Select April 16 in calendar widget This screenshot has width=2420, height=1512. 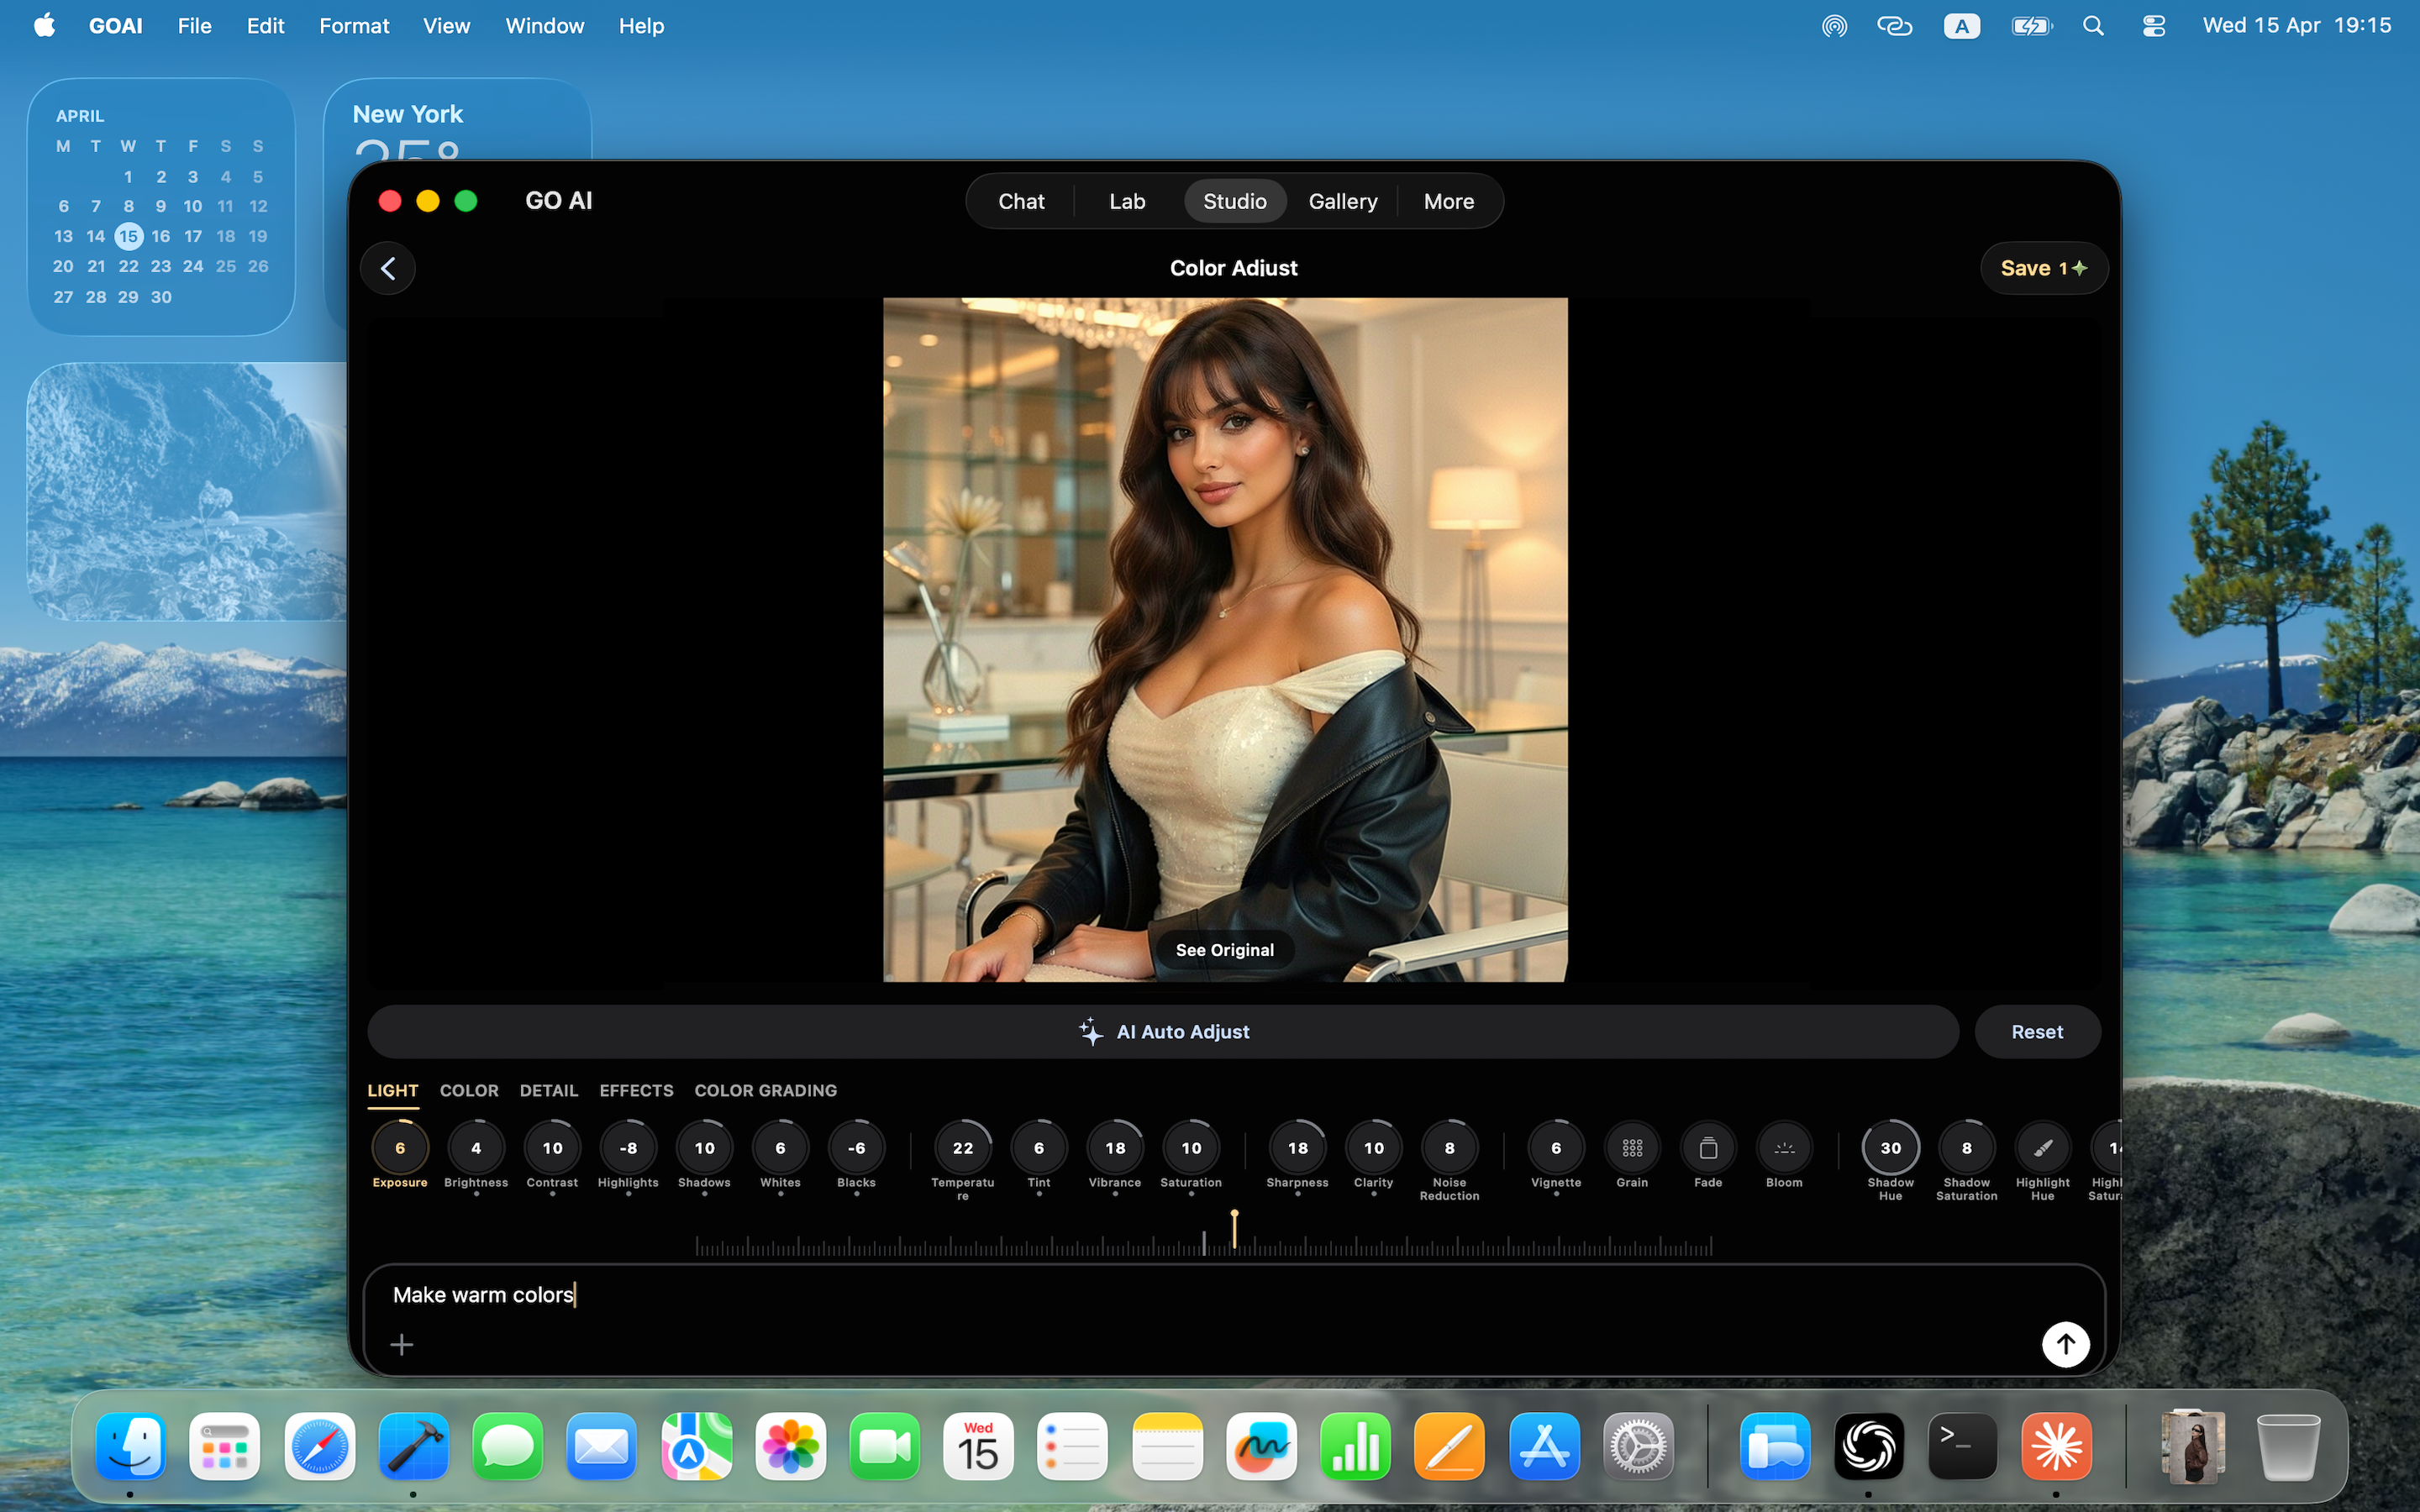coord(161,236)
